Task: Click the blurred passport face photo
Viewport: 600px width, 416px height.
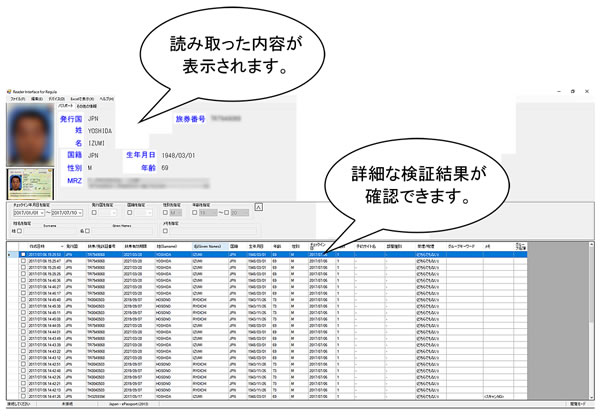Action: tap(31, 137)
